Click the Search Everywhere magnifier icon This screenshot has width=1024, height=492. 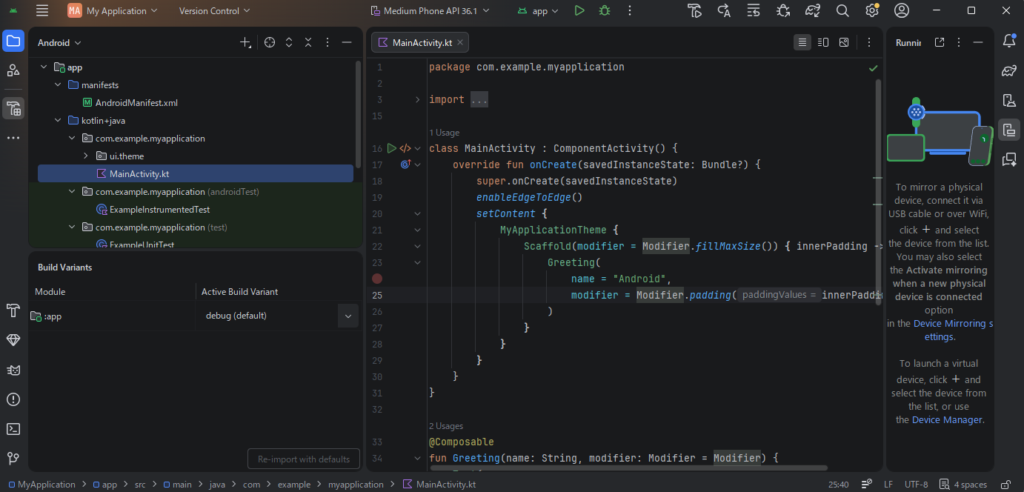pos(842,11)
